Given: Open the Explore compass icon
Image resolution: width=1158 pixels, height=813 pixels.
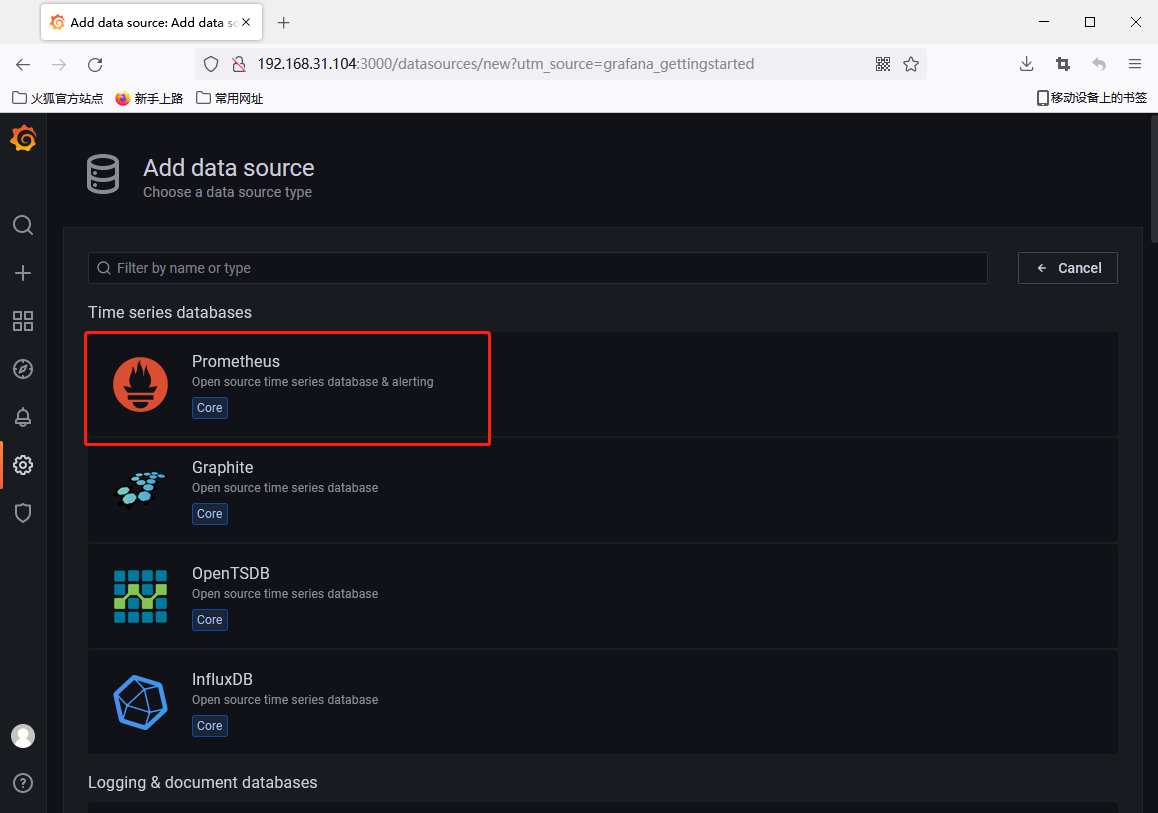Looking at the screenshot, I should [23, 369].
